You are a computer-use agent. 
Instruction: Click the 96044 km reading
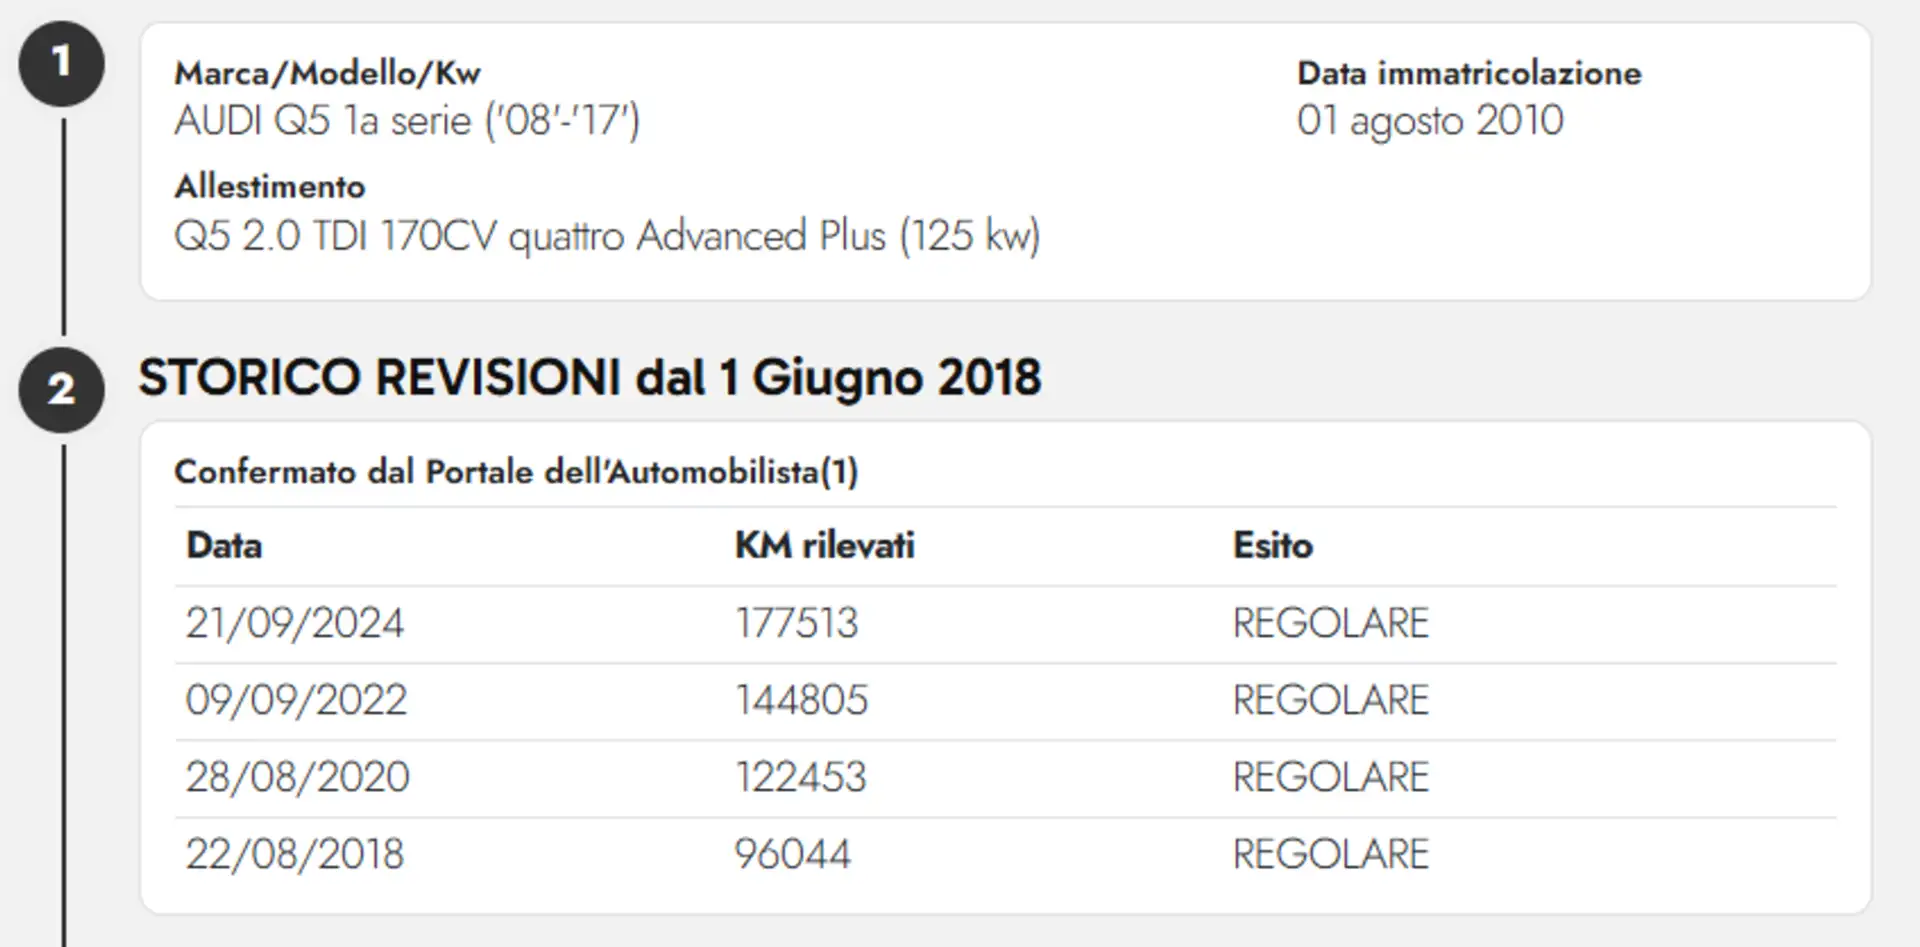(x=792, y=854)
